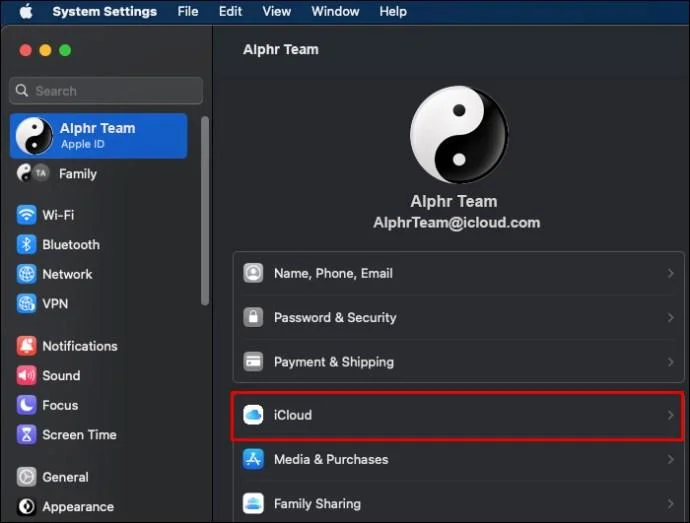690x523 pixels.
Task: Open the System Settings menu
Action: pyautogui.click(x=105, y=11)
